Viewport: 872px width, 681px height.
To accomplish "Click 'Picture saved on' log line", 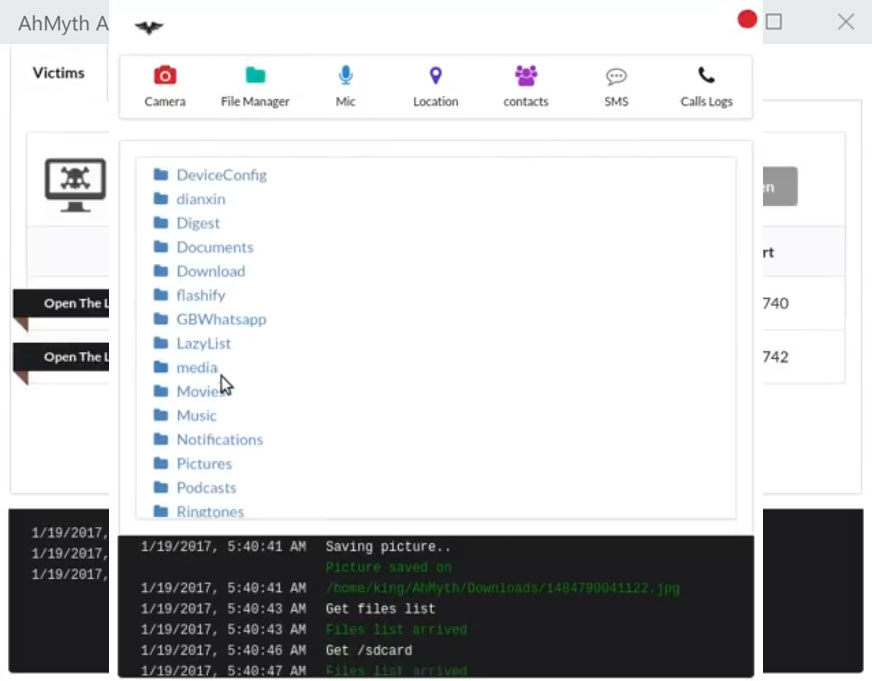I will click(388, 567).
